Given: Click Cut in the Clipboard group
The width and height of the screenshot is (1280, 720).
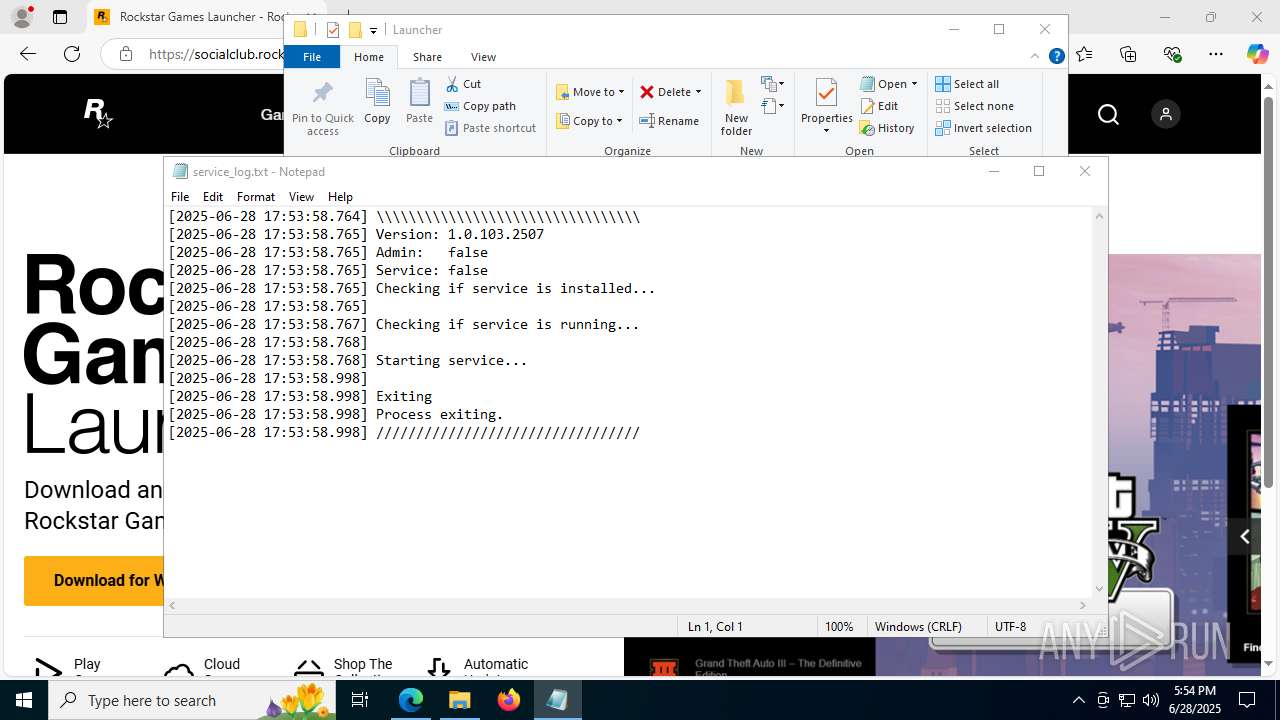Looking at the screenshot, I should pyautogui.click(x=463, y=84).
